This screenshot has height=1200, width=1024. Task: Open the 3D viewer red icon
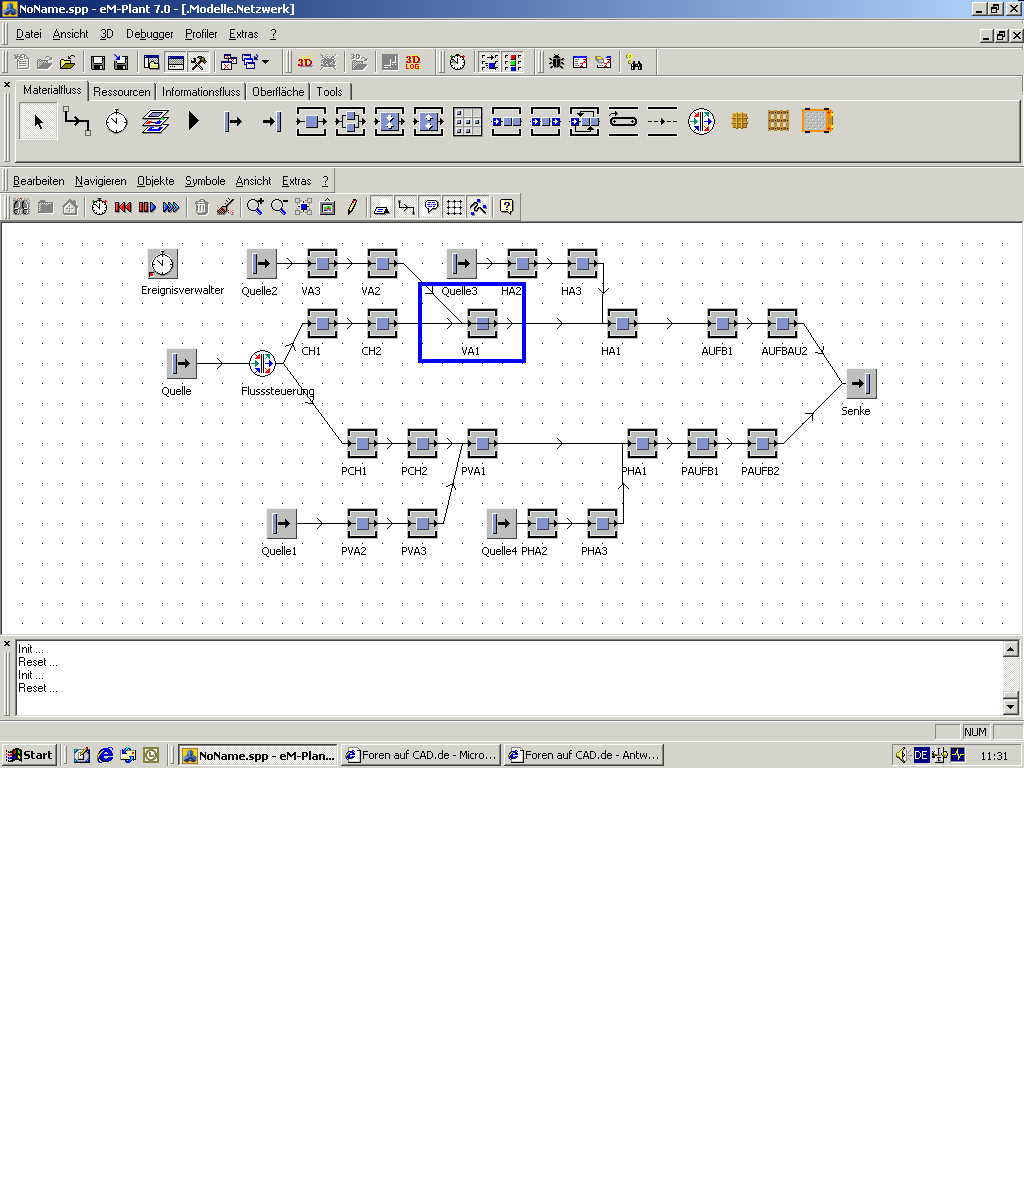tap(304, 62)
